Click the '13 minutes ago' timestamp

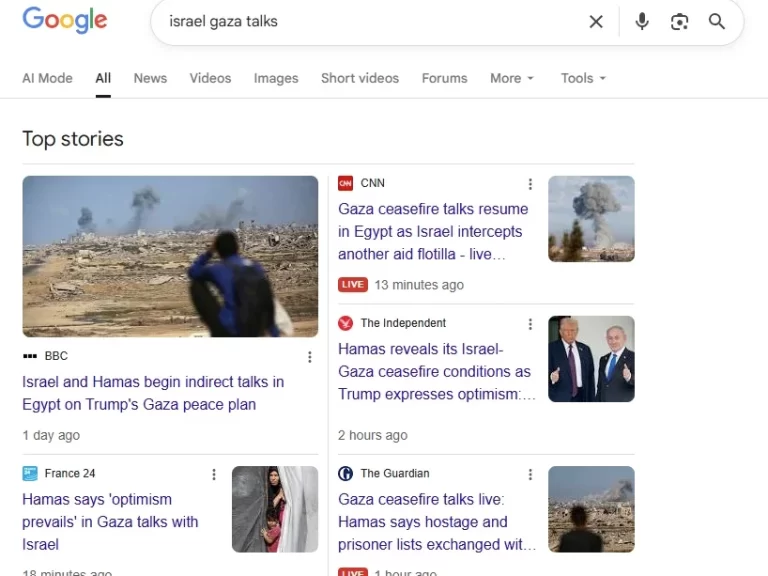pyautogui.click(x=419, y=285)
